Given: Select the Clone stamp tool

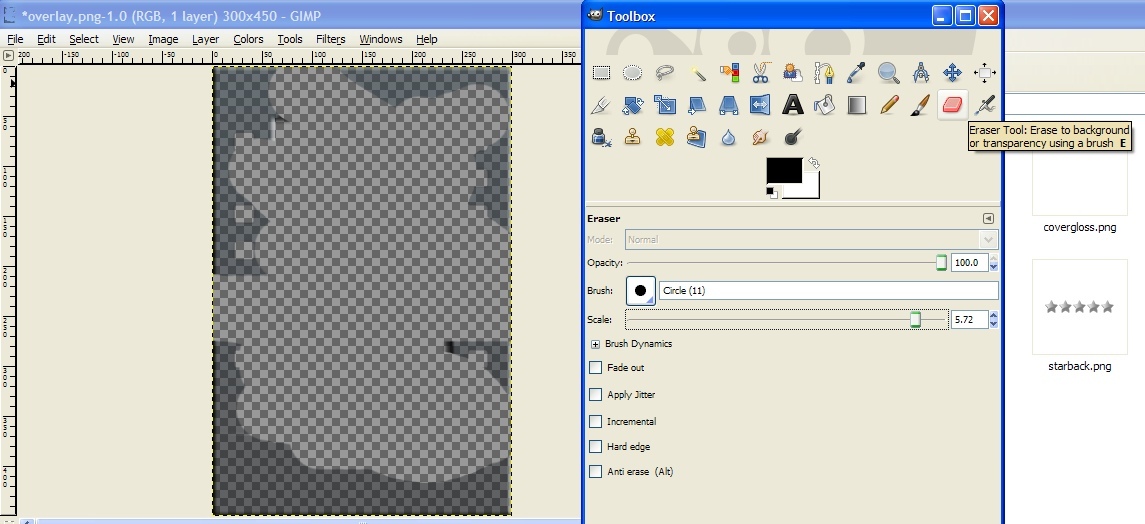Looking at the screenshot, I should [632, 136].
